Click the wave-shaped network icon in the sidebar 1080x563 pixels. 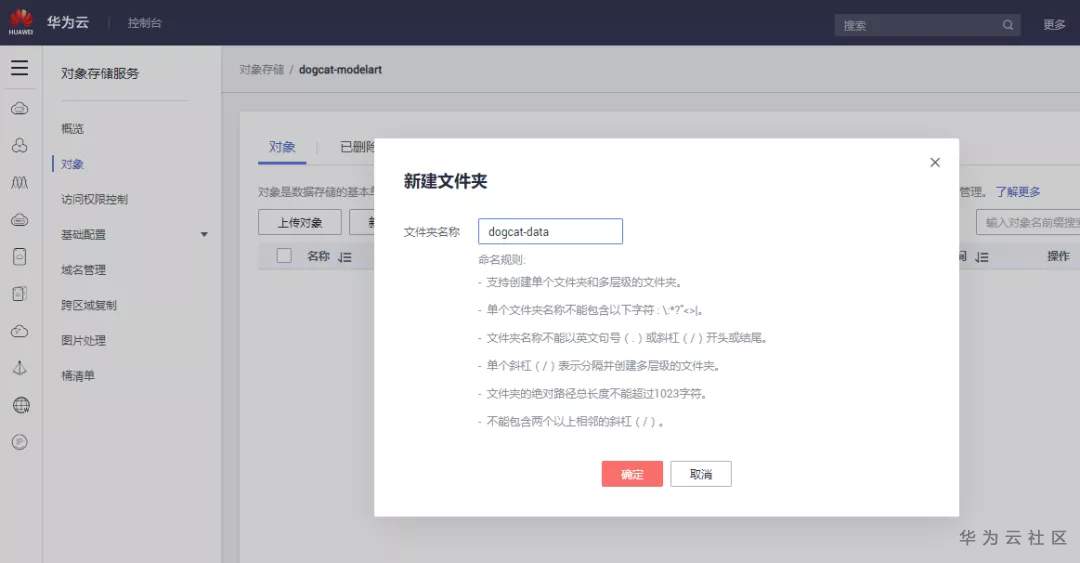(x=20, y=183)
